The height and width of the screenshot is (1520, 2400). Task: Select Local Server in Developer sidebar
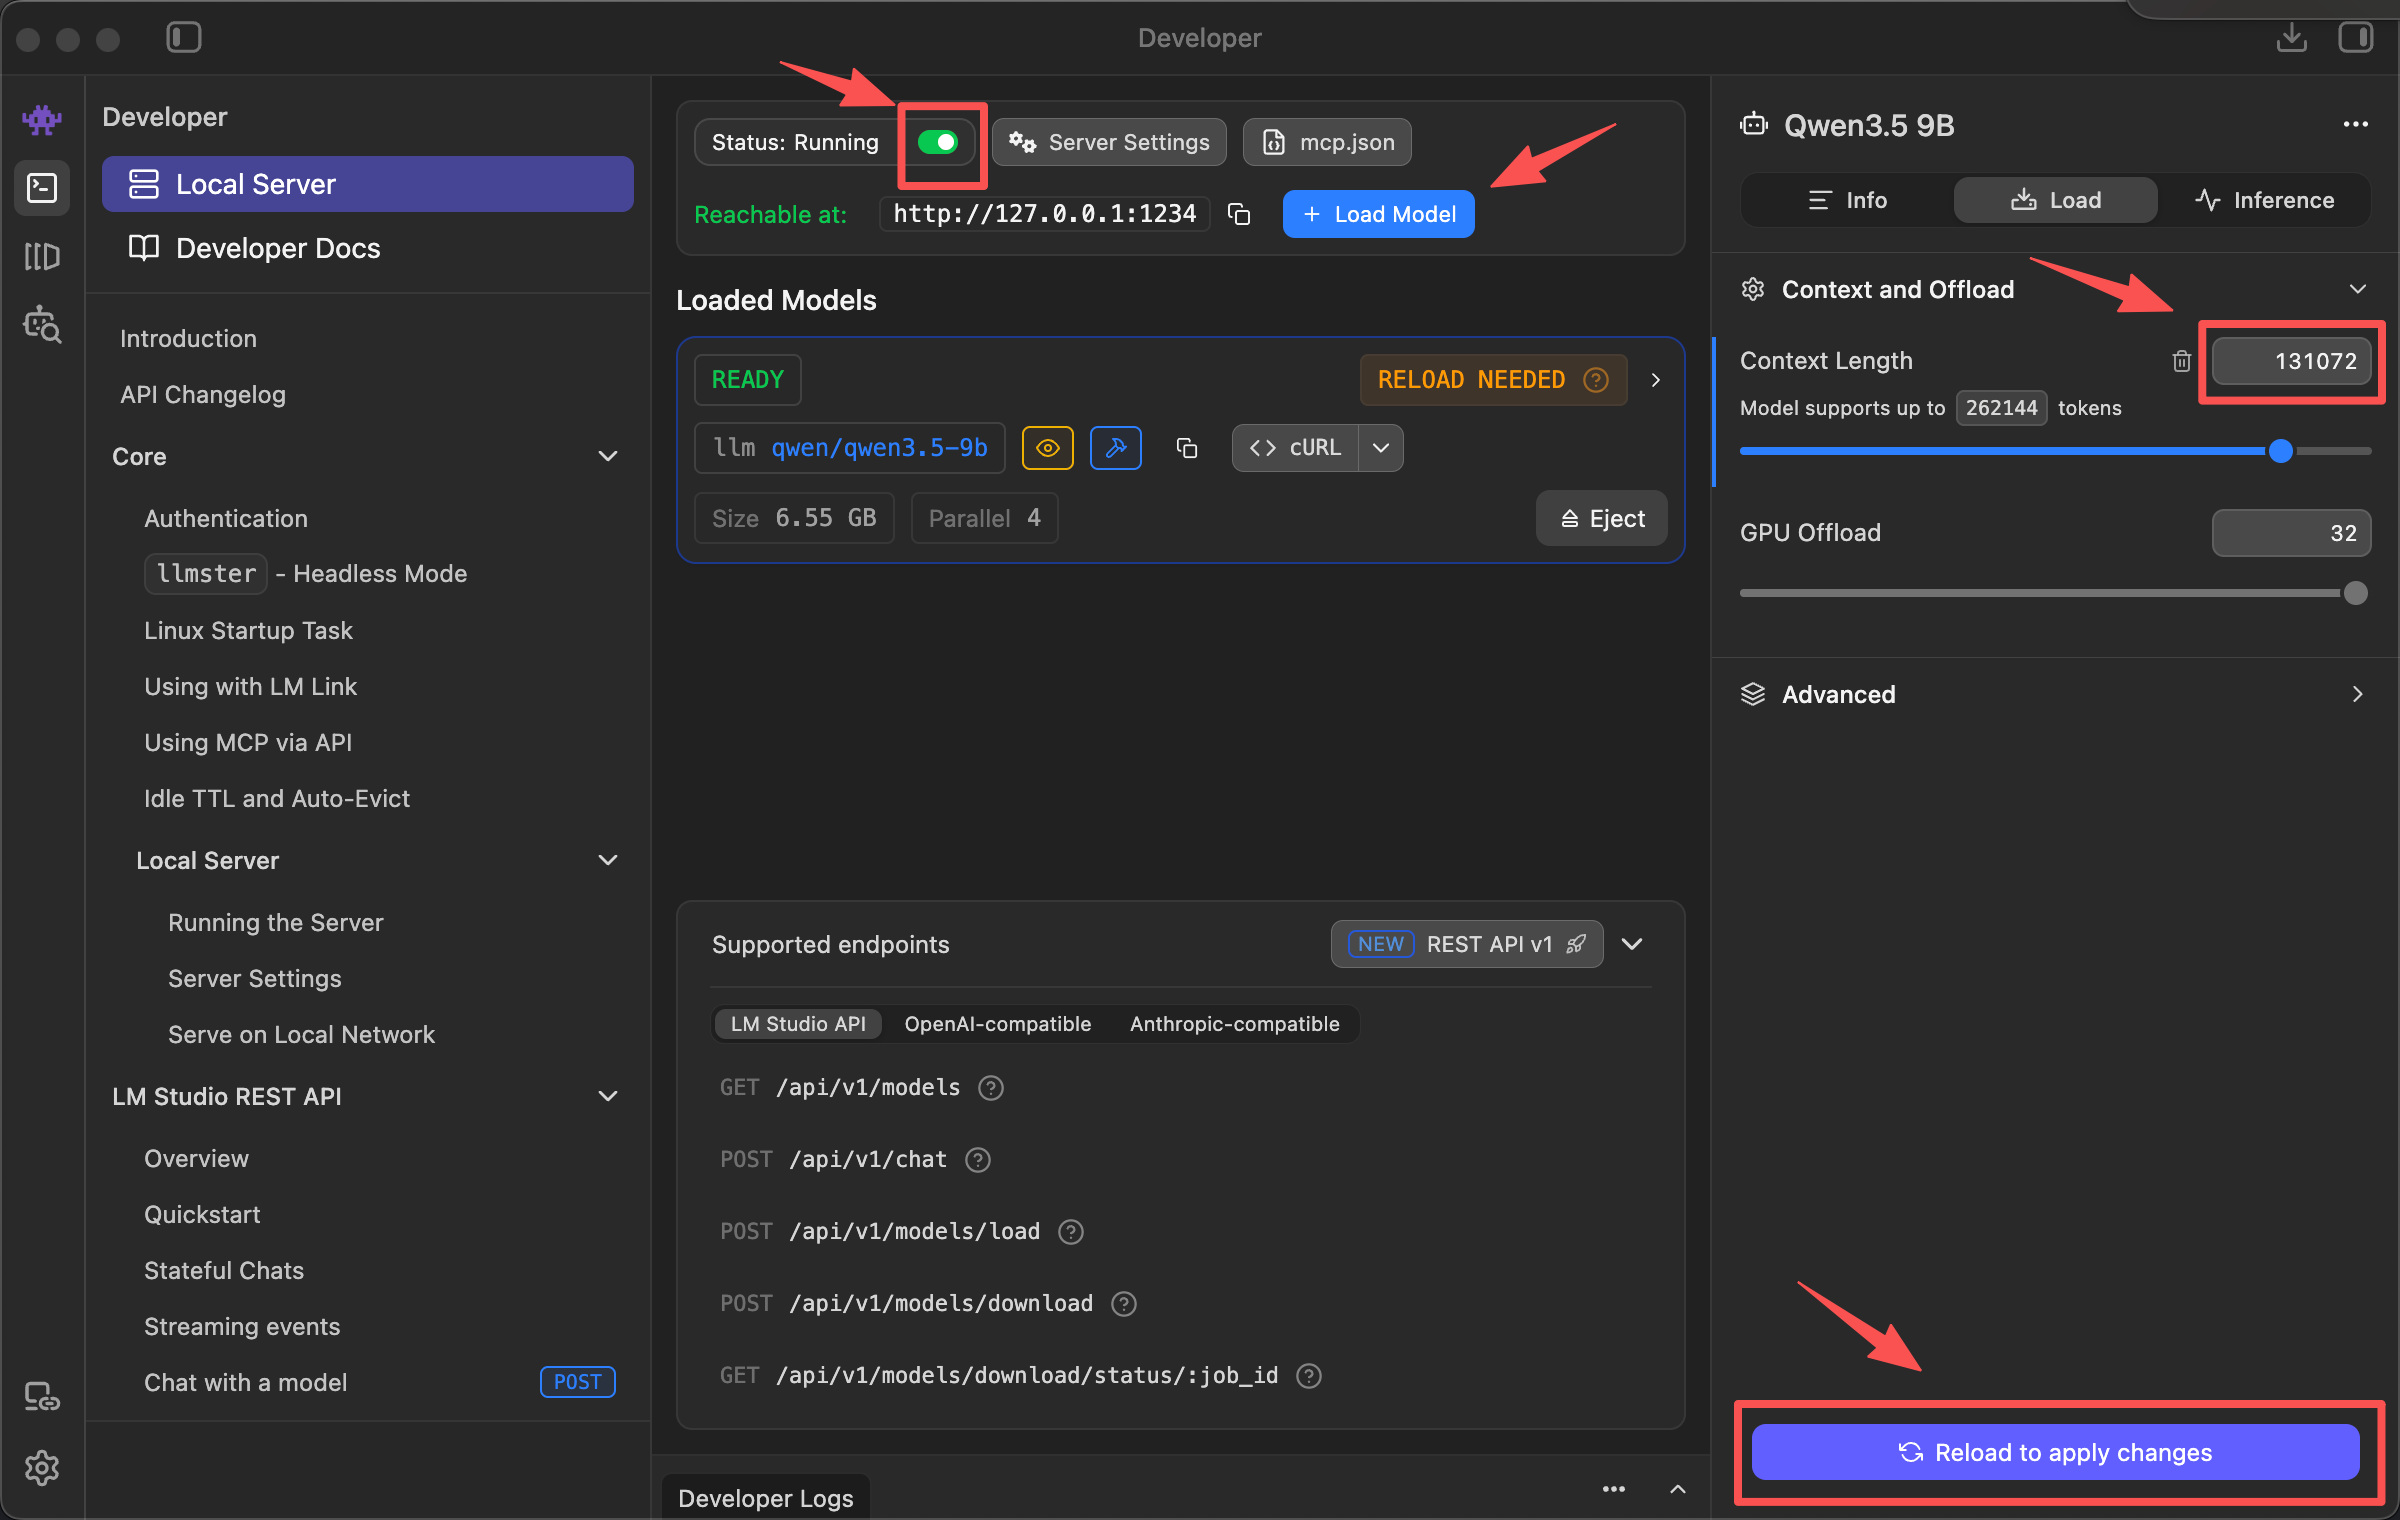coord(367,184)
